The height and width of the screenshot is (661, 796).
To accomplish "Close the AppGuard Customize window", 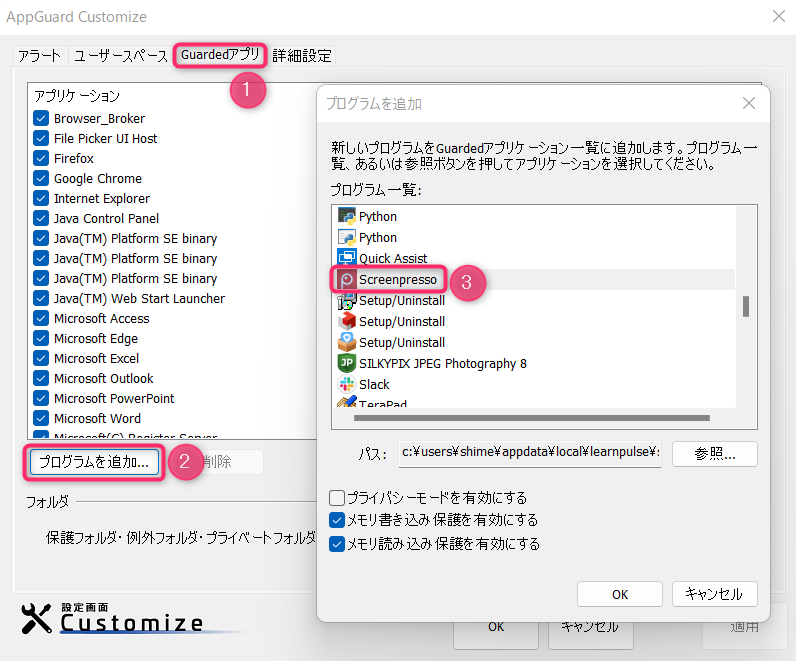I will click(x=779, y=16).
